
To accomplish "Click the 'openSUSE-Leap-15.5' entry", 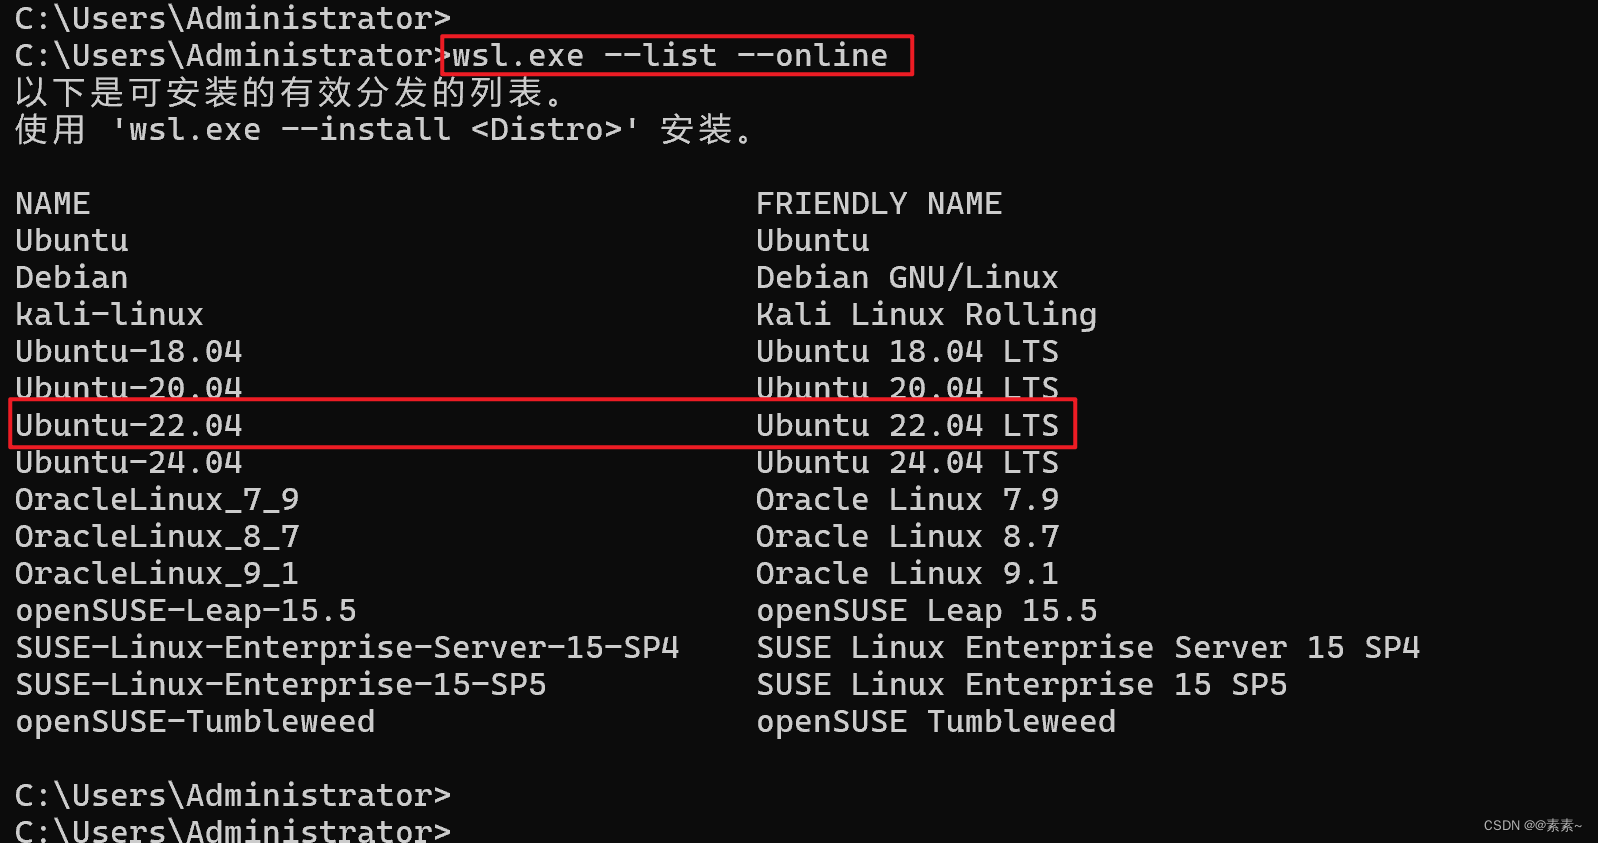I will coord(186,610).
